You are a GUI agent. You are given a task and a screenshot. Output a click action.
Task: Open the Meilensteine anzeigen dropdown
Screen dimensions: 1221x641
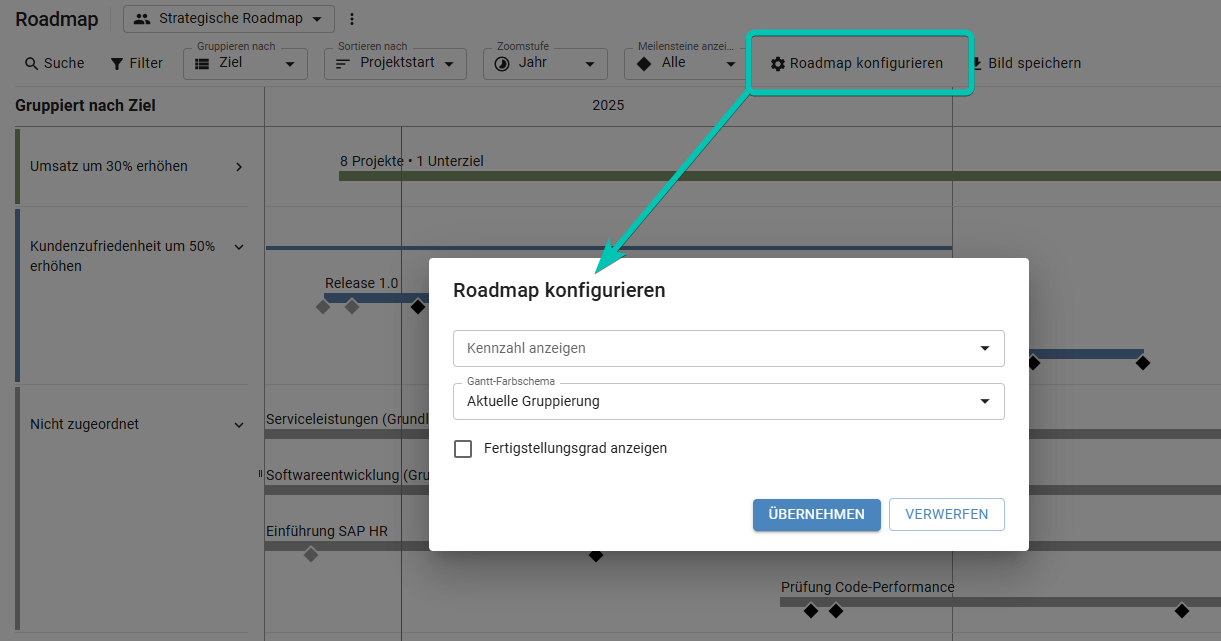point(686,63)
